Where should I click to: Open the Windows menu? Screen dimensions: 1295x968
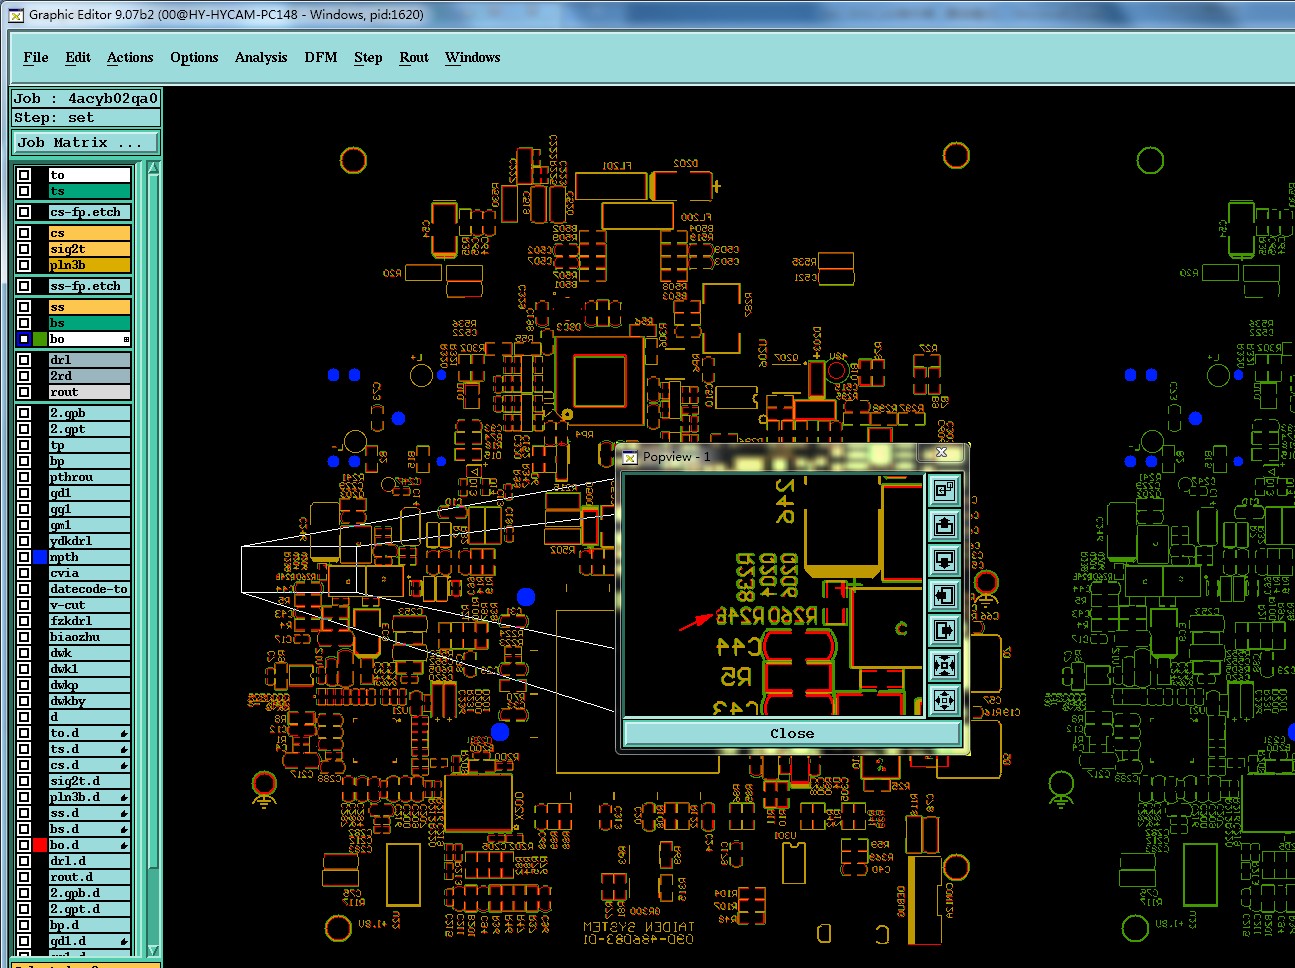[473, 58]
